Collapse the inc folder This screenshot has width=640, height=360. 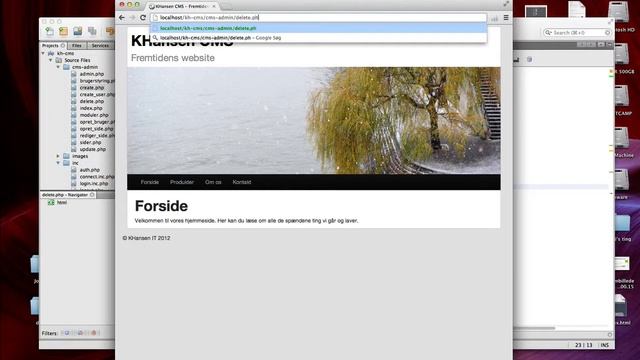(x=58, y=163)
